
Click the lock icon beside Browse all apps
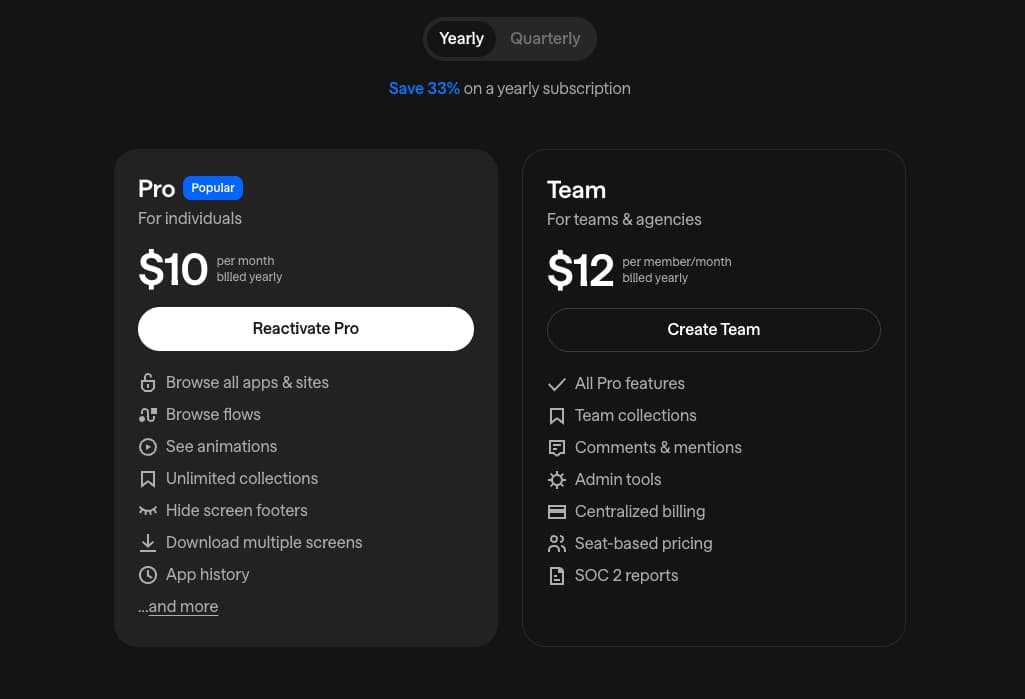click(x=148, y=383)
